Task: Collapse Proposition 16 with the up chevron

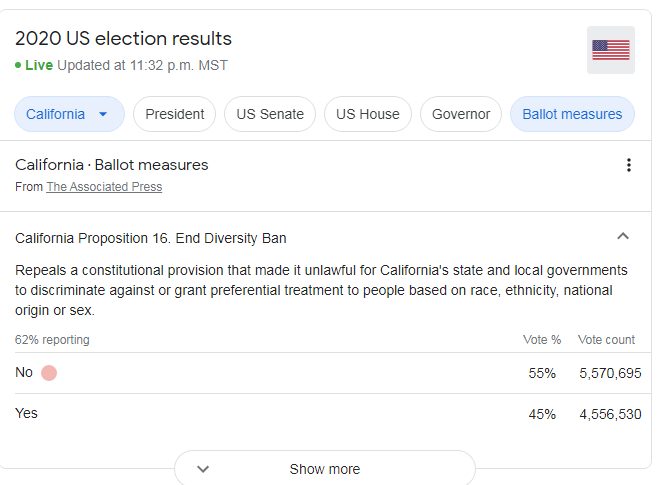Action: coord(623,236)
